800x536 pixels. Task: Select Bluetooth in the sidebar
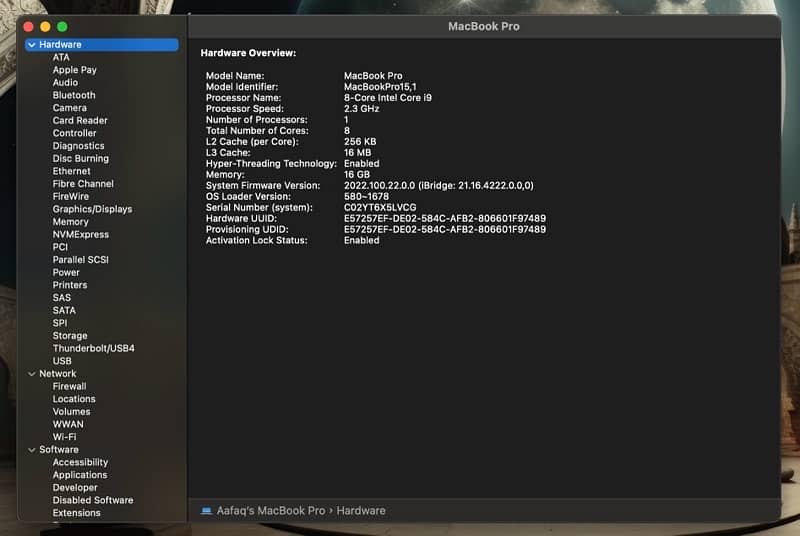tap(74, 95)
